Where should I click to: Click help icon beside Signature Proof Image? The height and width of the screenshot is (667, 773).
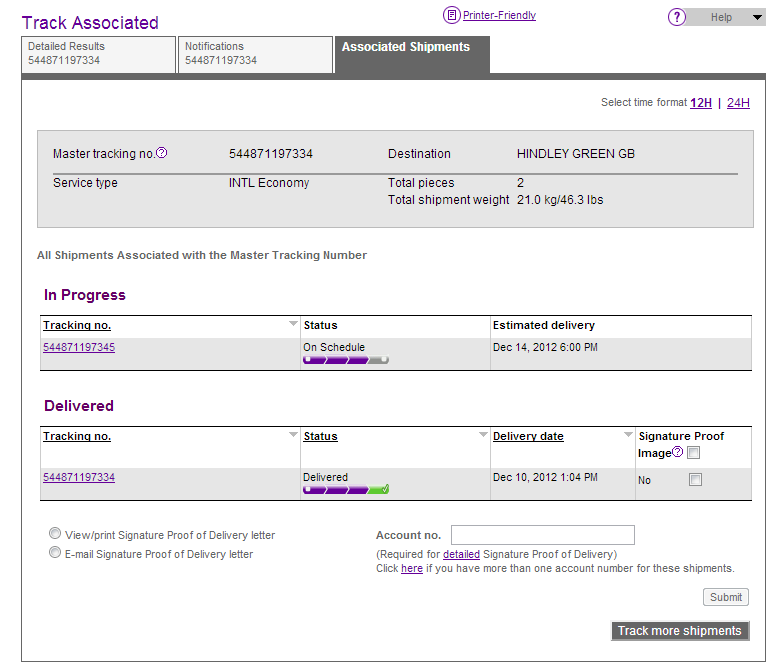677,452
